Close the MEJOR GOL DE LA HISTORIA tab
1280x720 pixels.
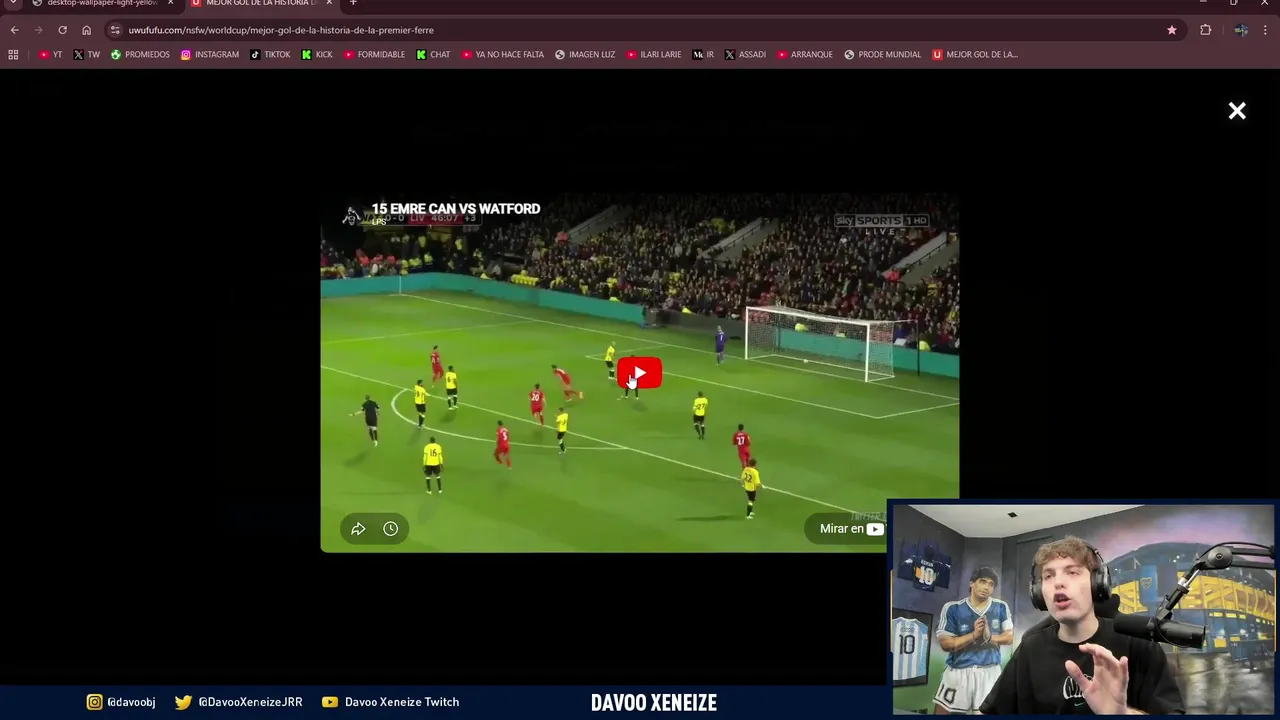[329, 3]
